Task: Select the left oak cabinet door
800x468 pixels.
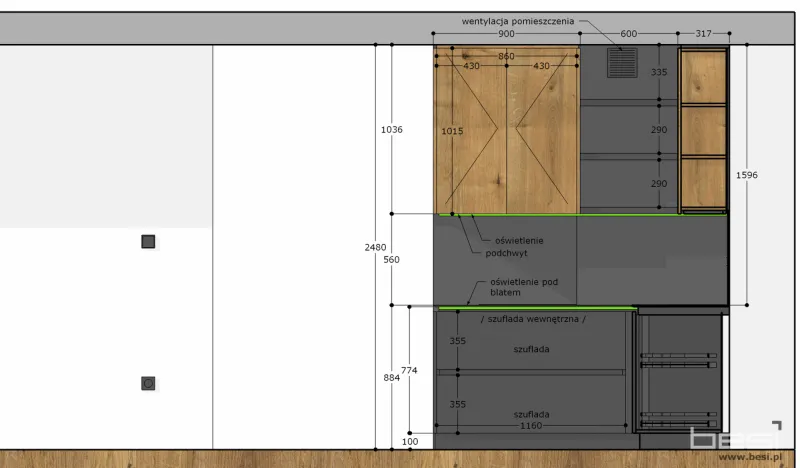Action: pyautogui.click(x=470, y=130)
